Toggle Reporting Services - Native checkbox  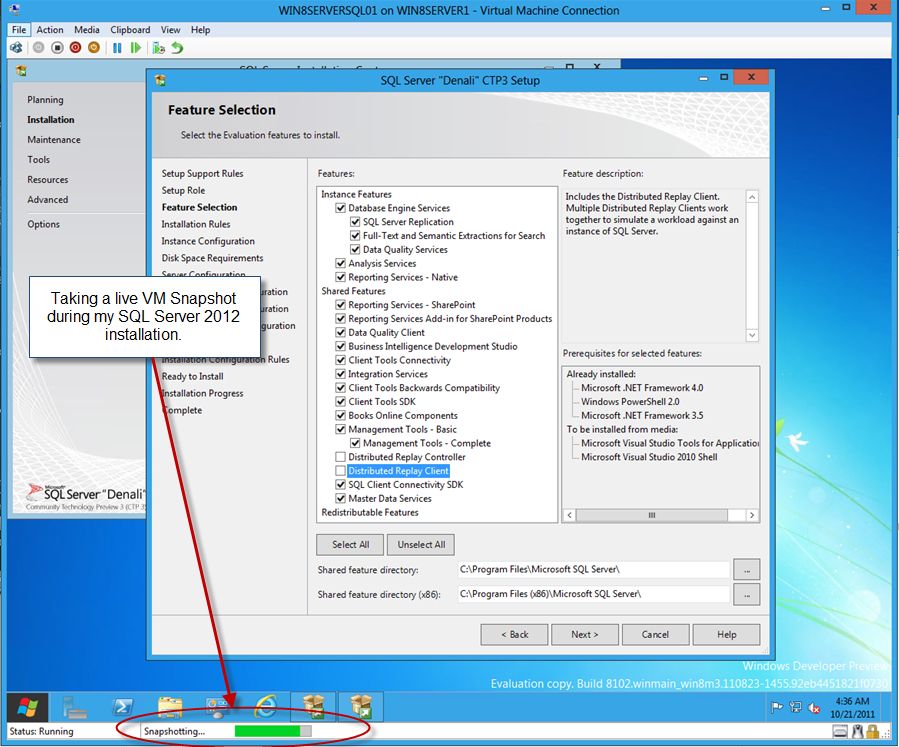(340, 277)
